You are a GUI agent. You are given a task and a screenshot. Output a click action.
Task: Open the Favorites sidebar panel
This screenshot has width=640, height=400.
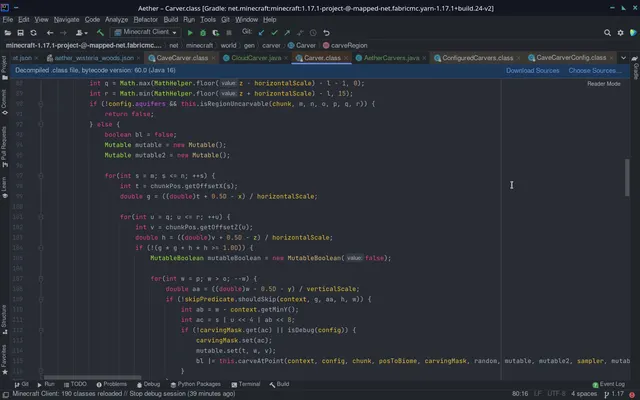tap(4, 359)
